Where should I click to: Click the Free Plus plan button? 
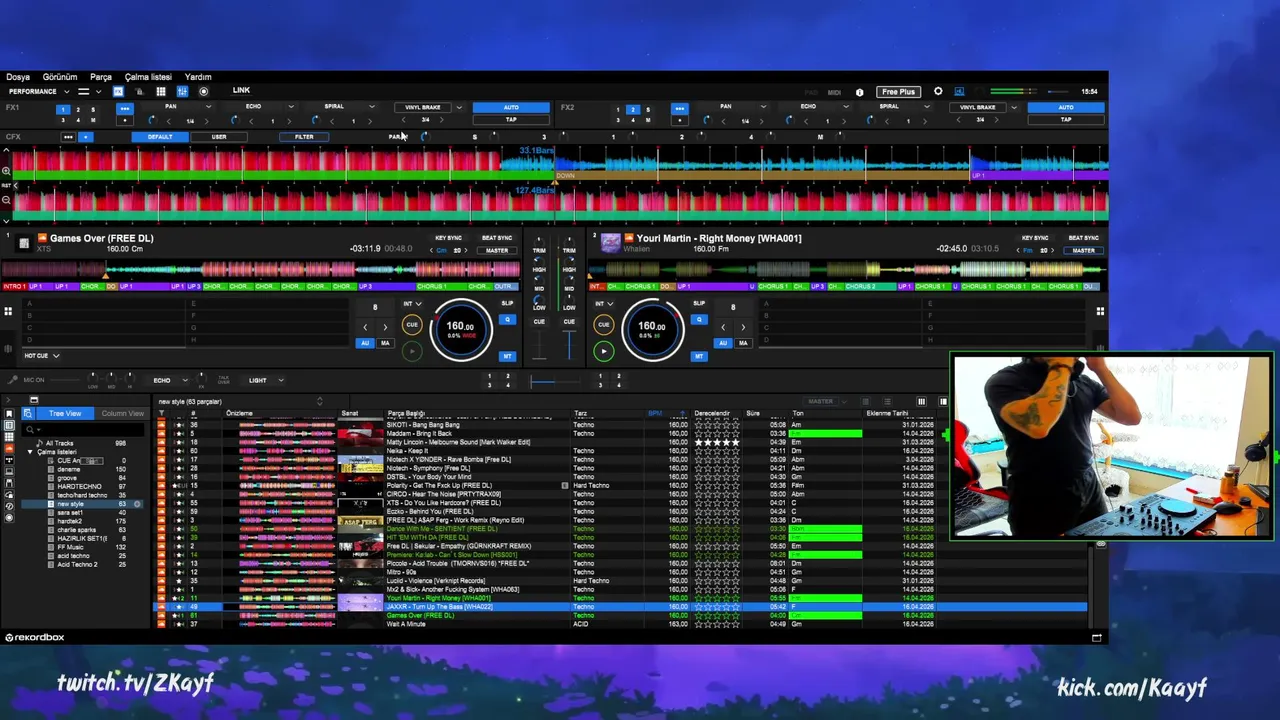click(x=898, y=92)
